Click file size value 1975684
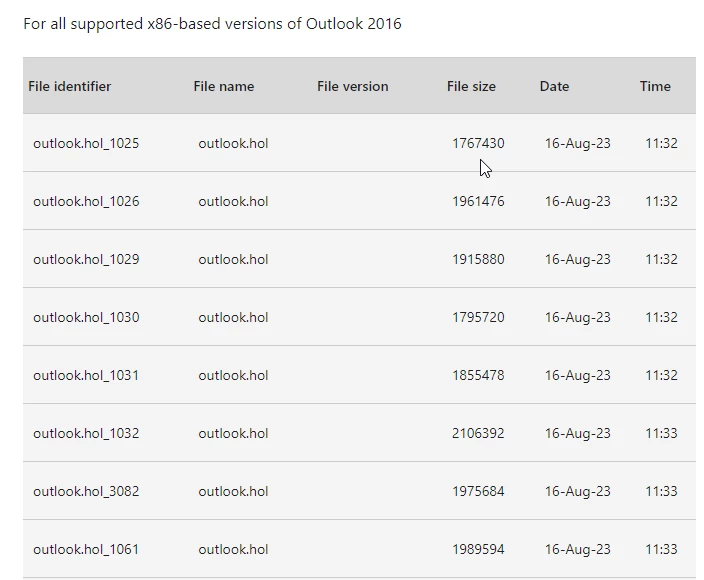The image size is (704, 580). [x=478, y=491]
